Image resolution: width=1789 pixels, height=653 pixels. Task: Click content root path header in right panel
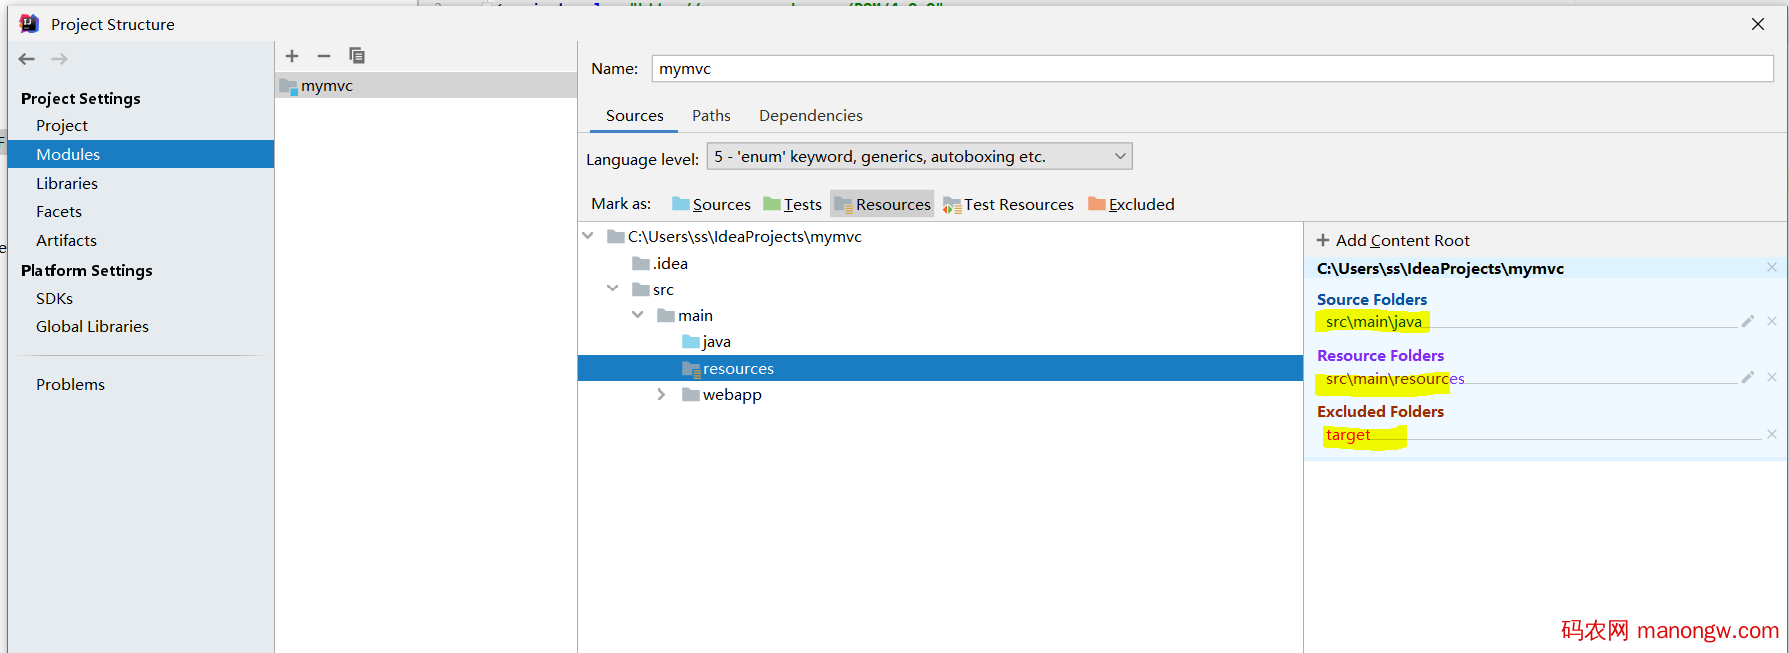1440,268
